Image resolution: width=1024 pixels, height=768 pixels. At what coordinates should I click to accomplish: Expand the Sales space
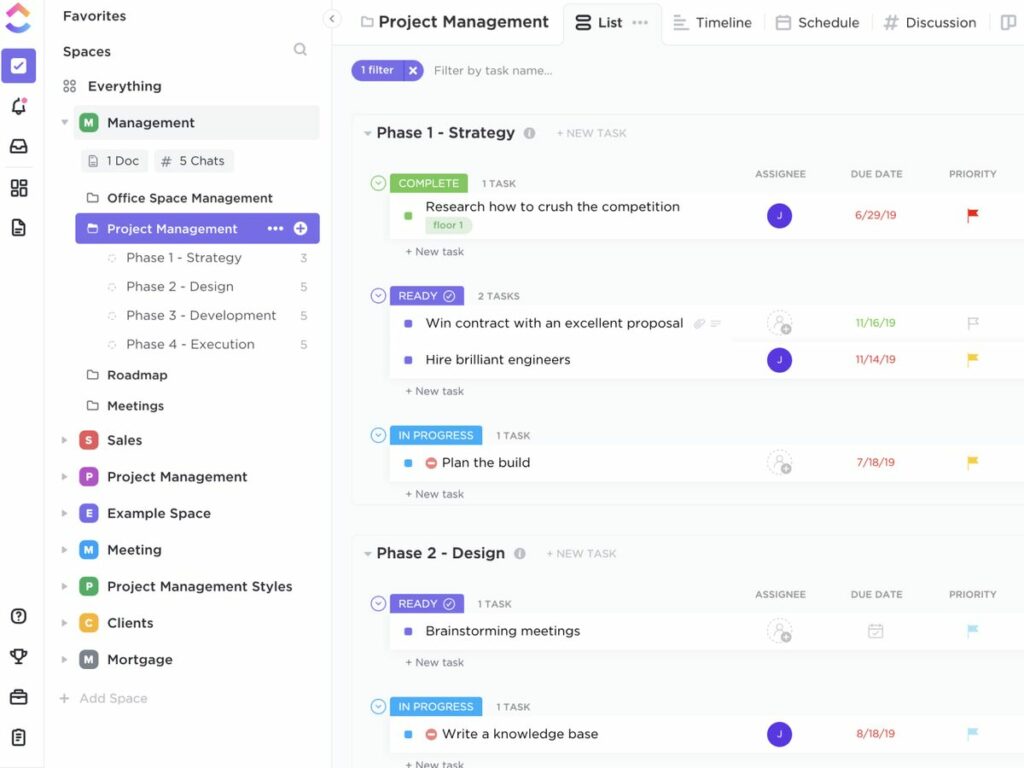click(x=65, y=440)
